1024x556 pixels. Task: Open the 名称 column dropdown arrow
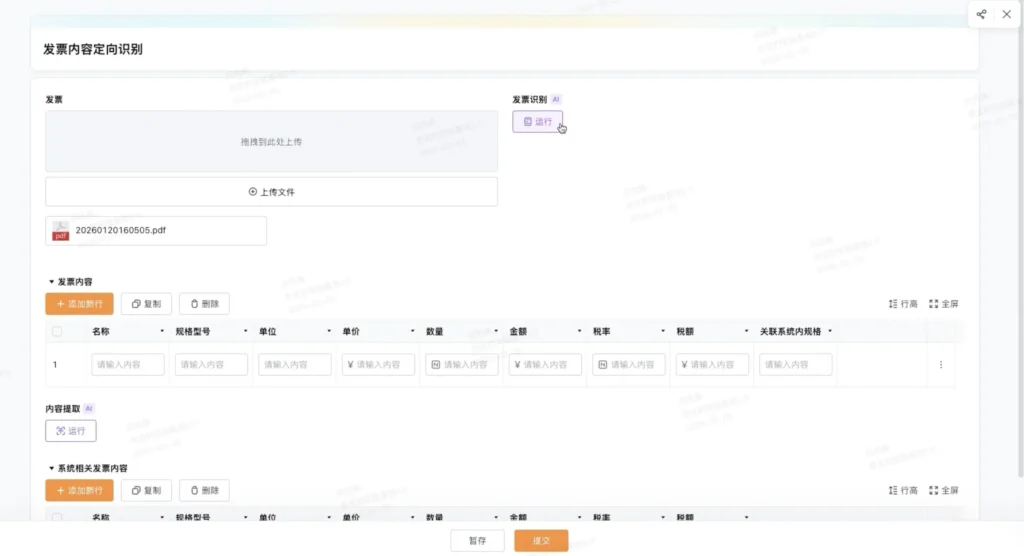pos(162,331)
